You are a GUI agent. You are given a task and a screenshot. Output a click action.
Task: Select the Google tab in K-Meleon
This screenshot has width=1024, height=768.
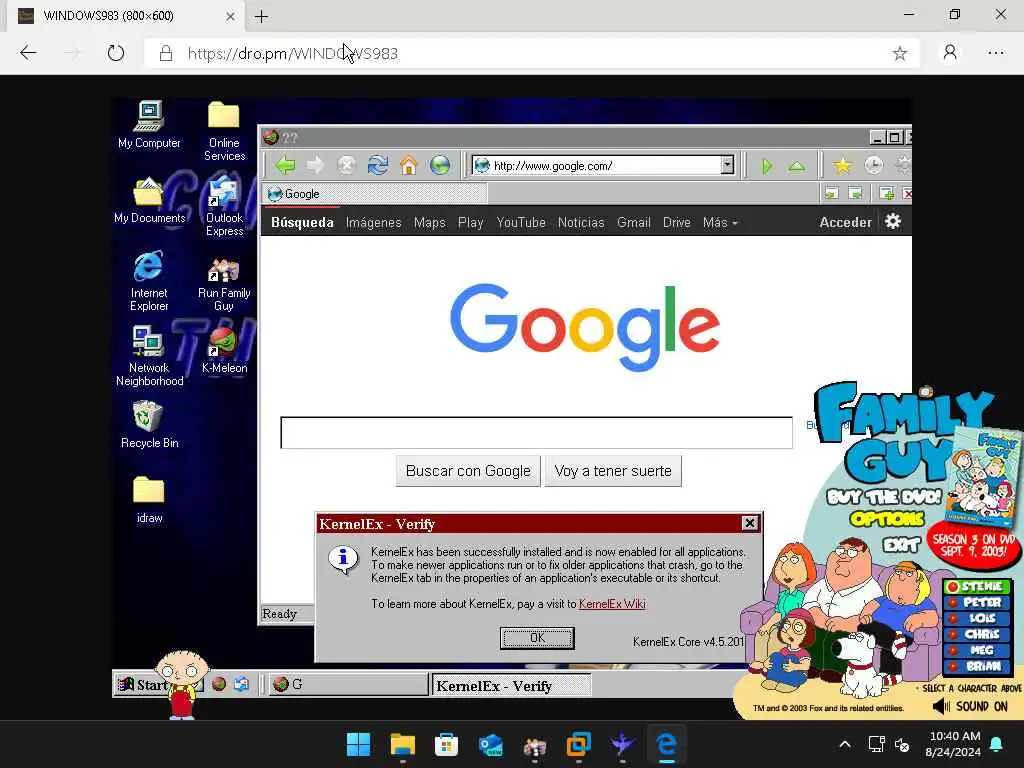tap(374, 194)
